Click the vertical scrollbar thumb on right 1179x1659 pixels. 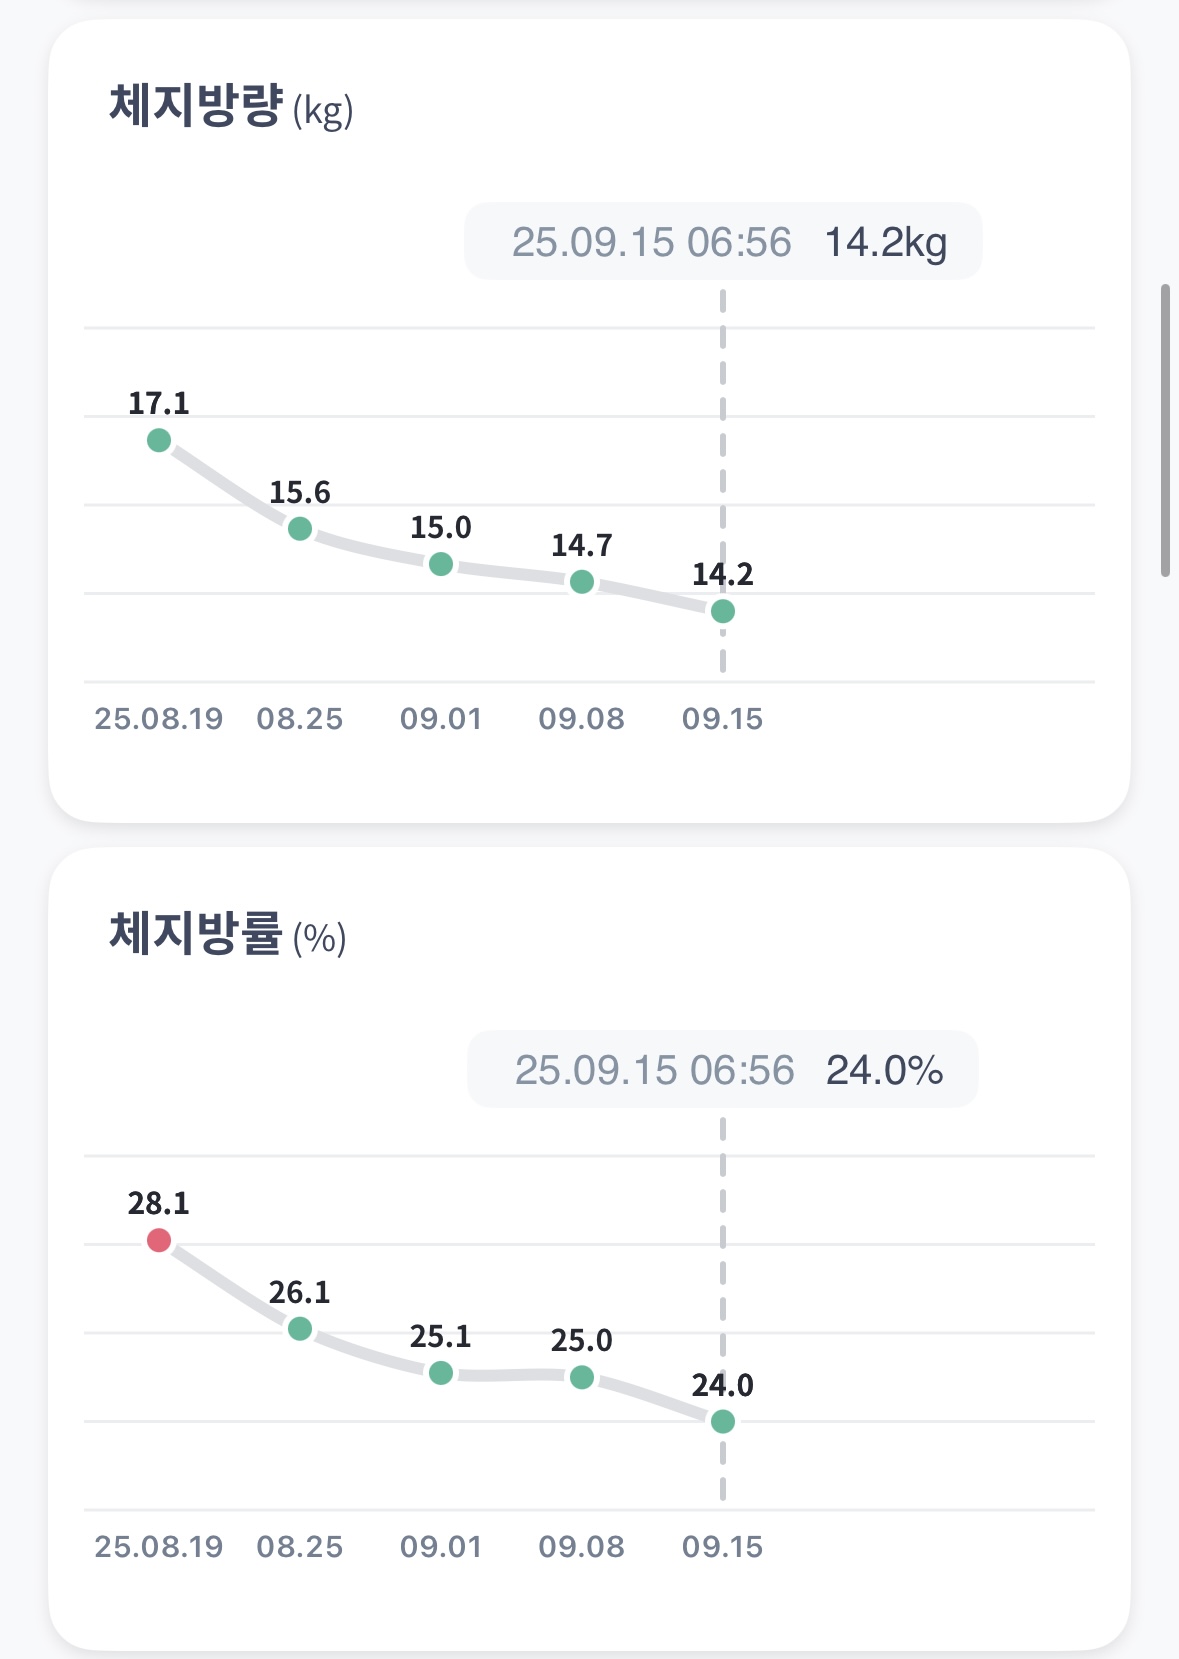(1165, 430)
